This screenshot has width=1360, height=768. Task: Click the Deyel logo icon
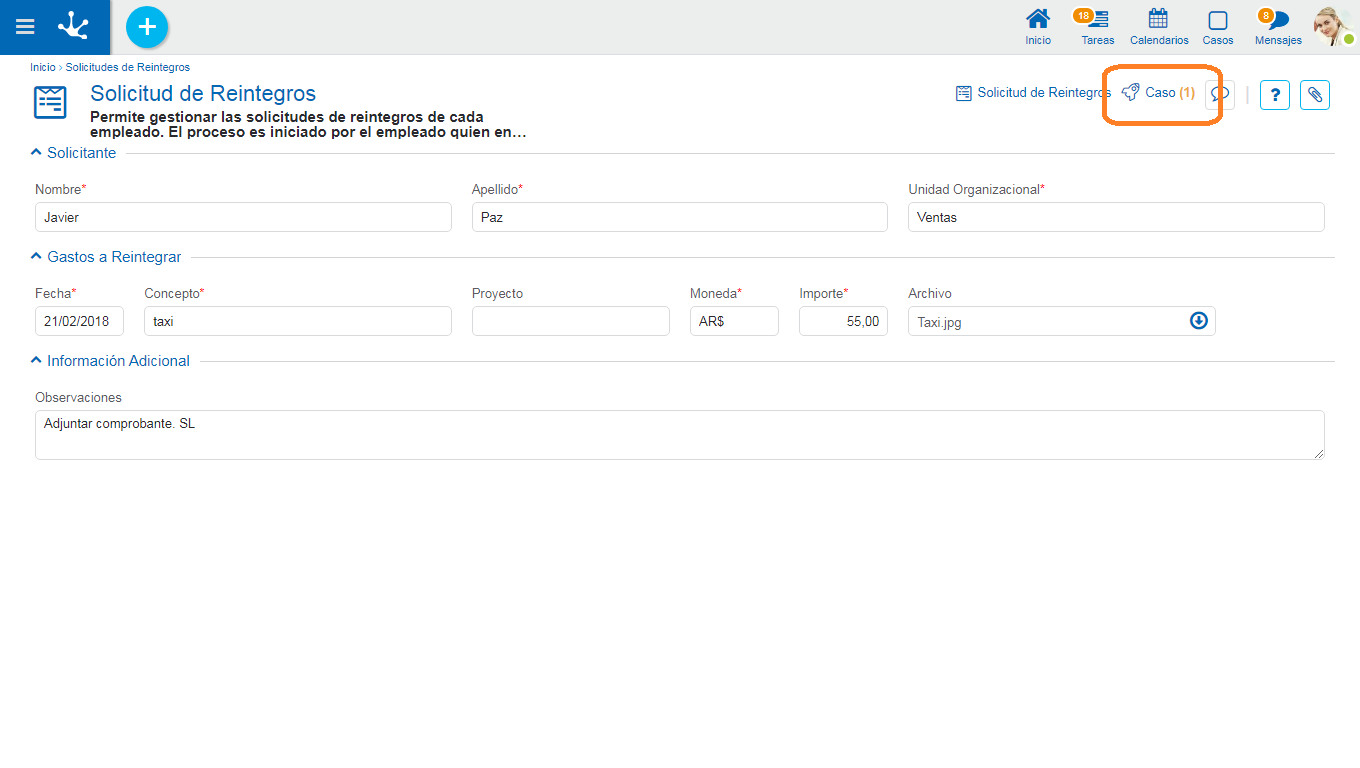coord(73,27)
